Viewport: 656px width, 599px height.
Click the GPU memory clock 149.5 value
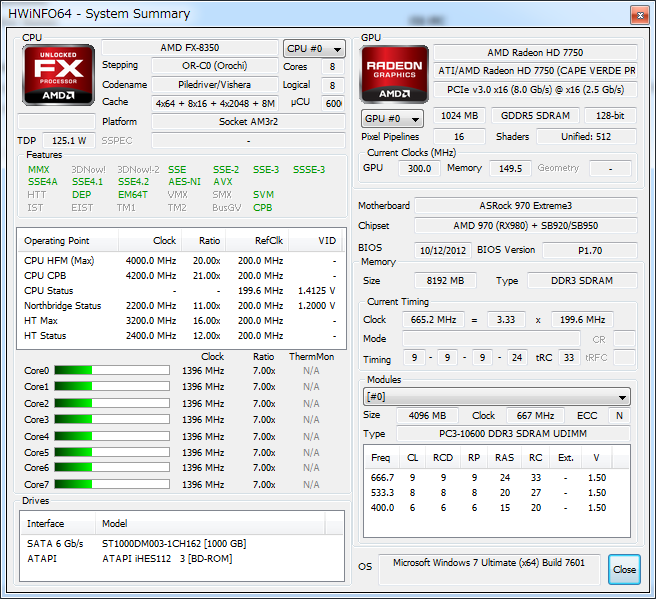pyautogui.click(x=510, y=169)
